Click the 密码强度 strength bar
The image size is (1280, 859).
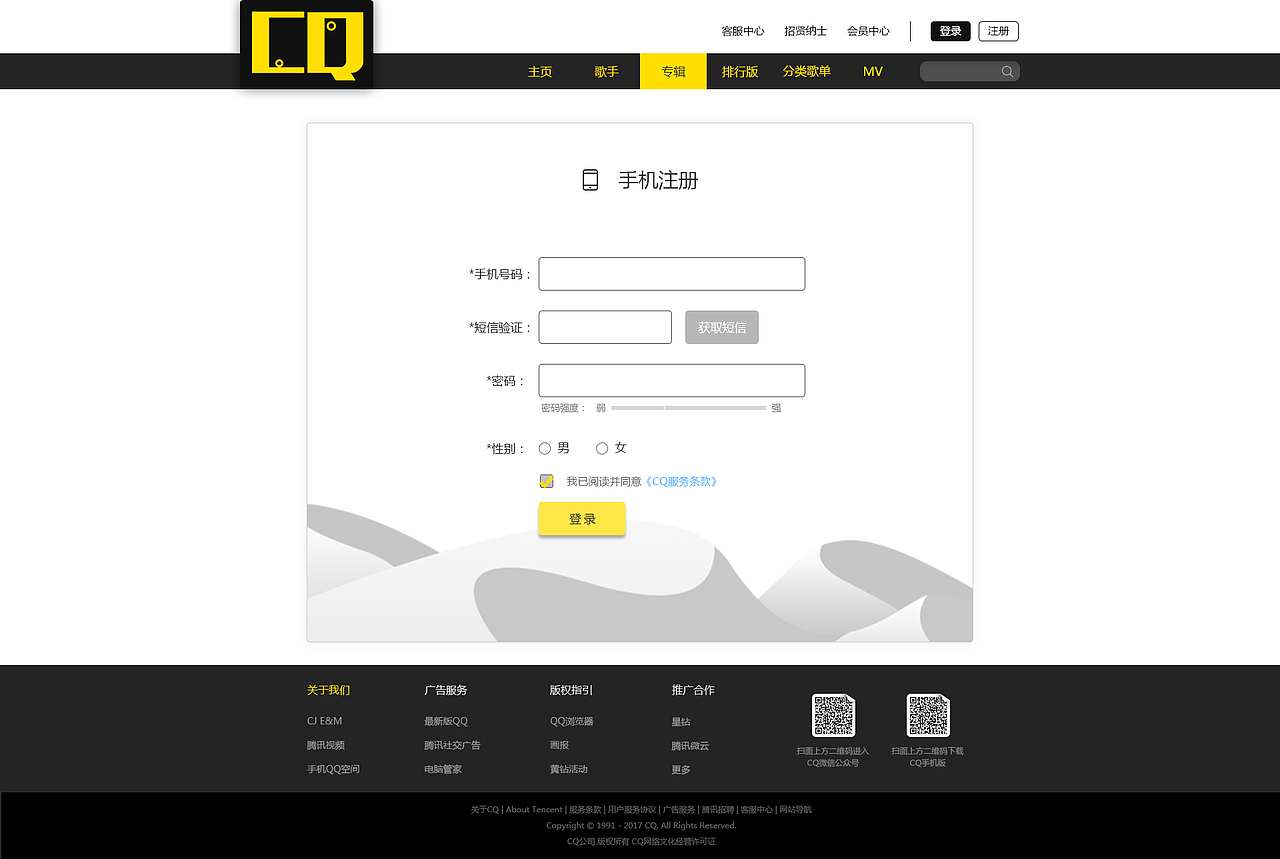tap(688, 408)
